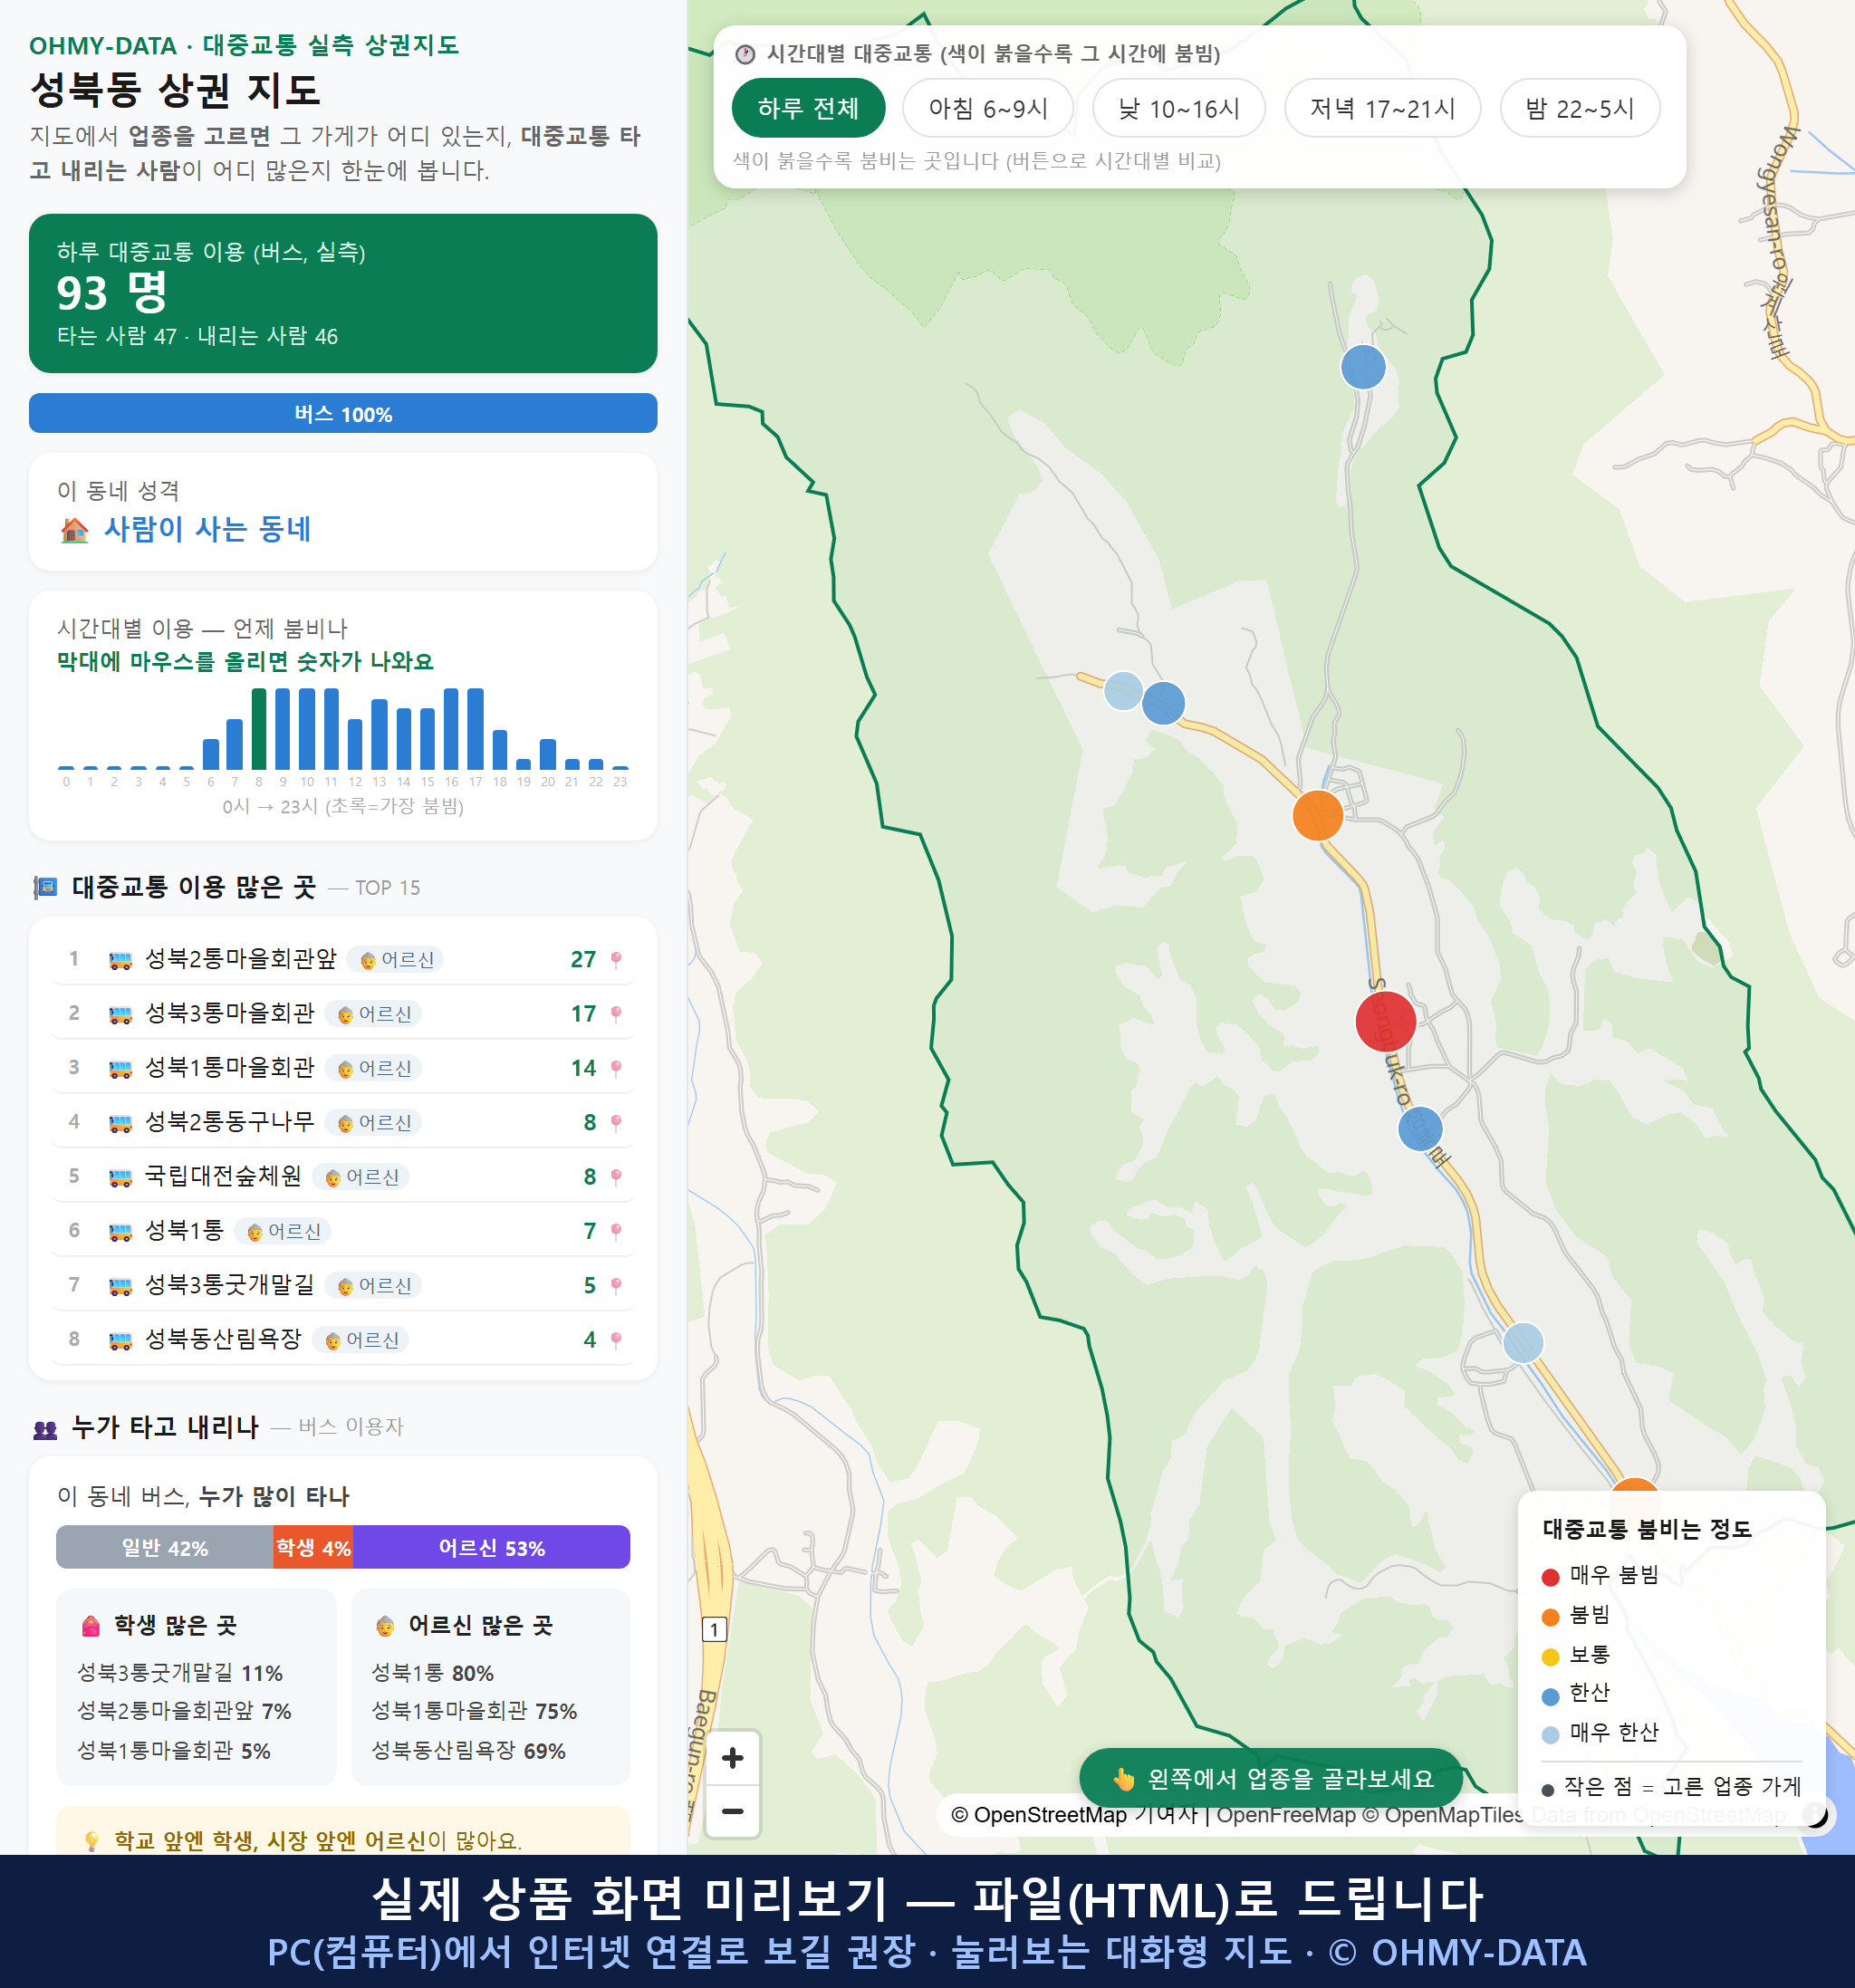This screenshot has width=1855, height=1988.
Task: Click the 학생 4% rider segment
Action: click(313, 1547)
